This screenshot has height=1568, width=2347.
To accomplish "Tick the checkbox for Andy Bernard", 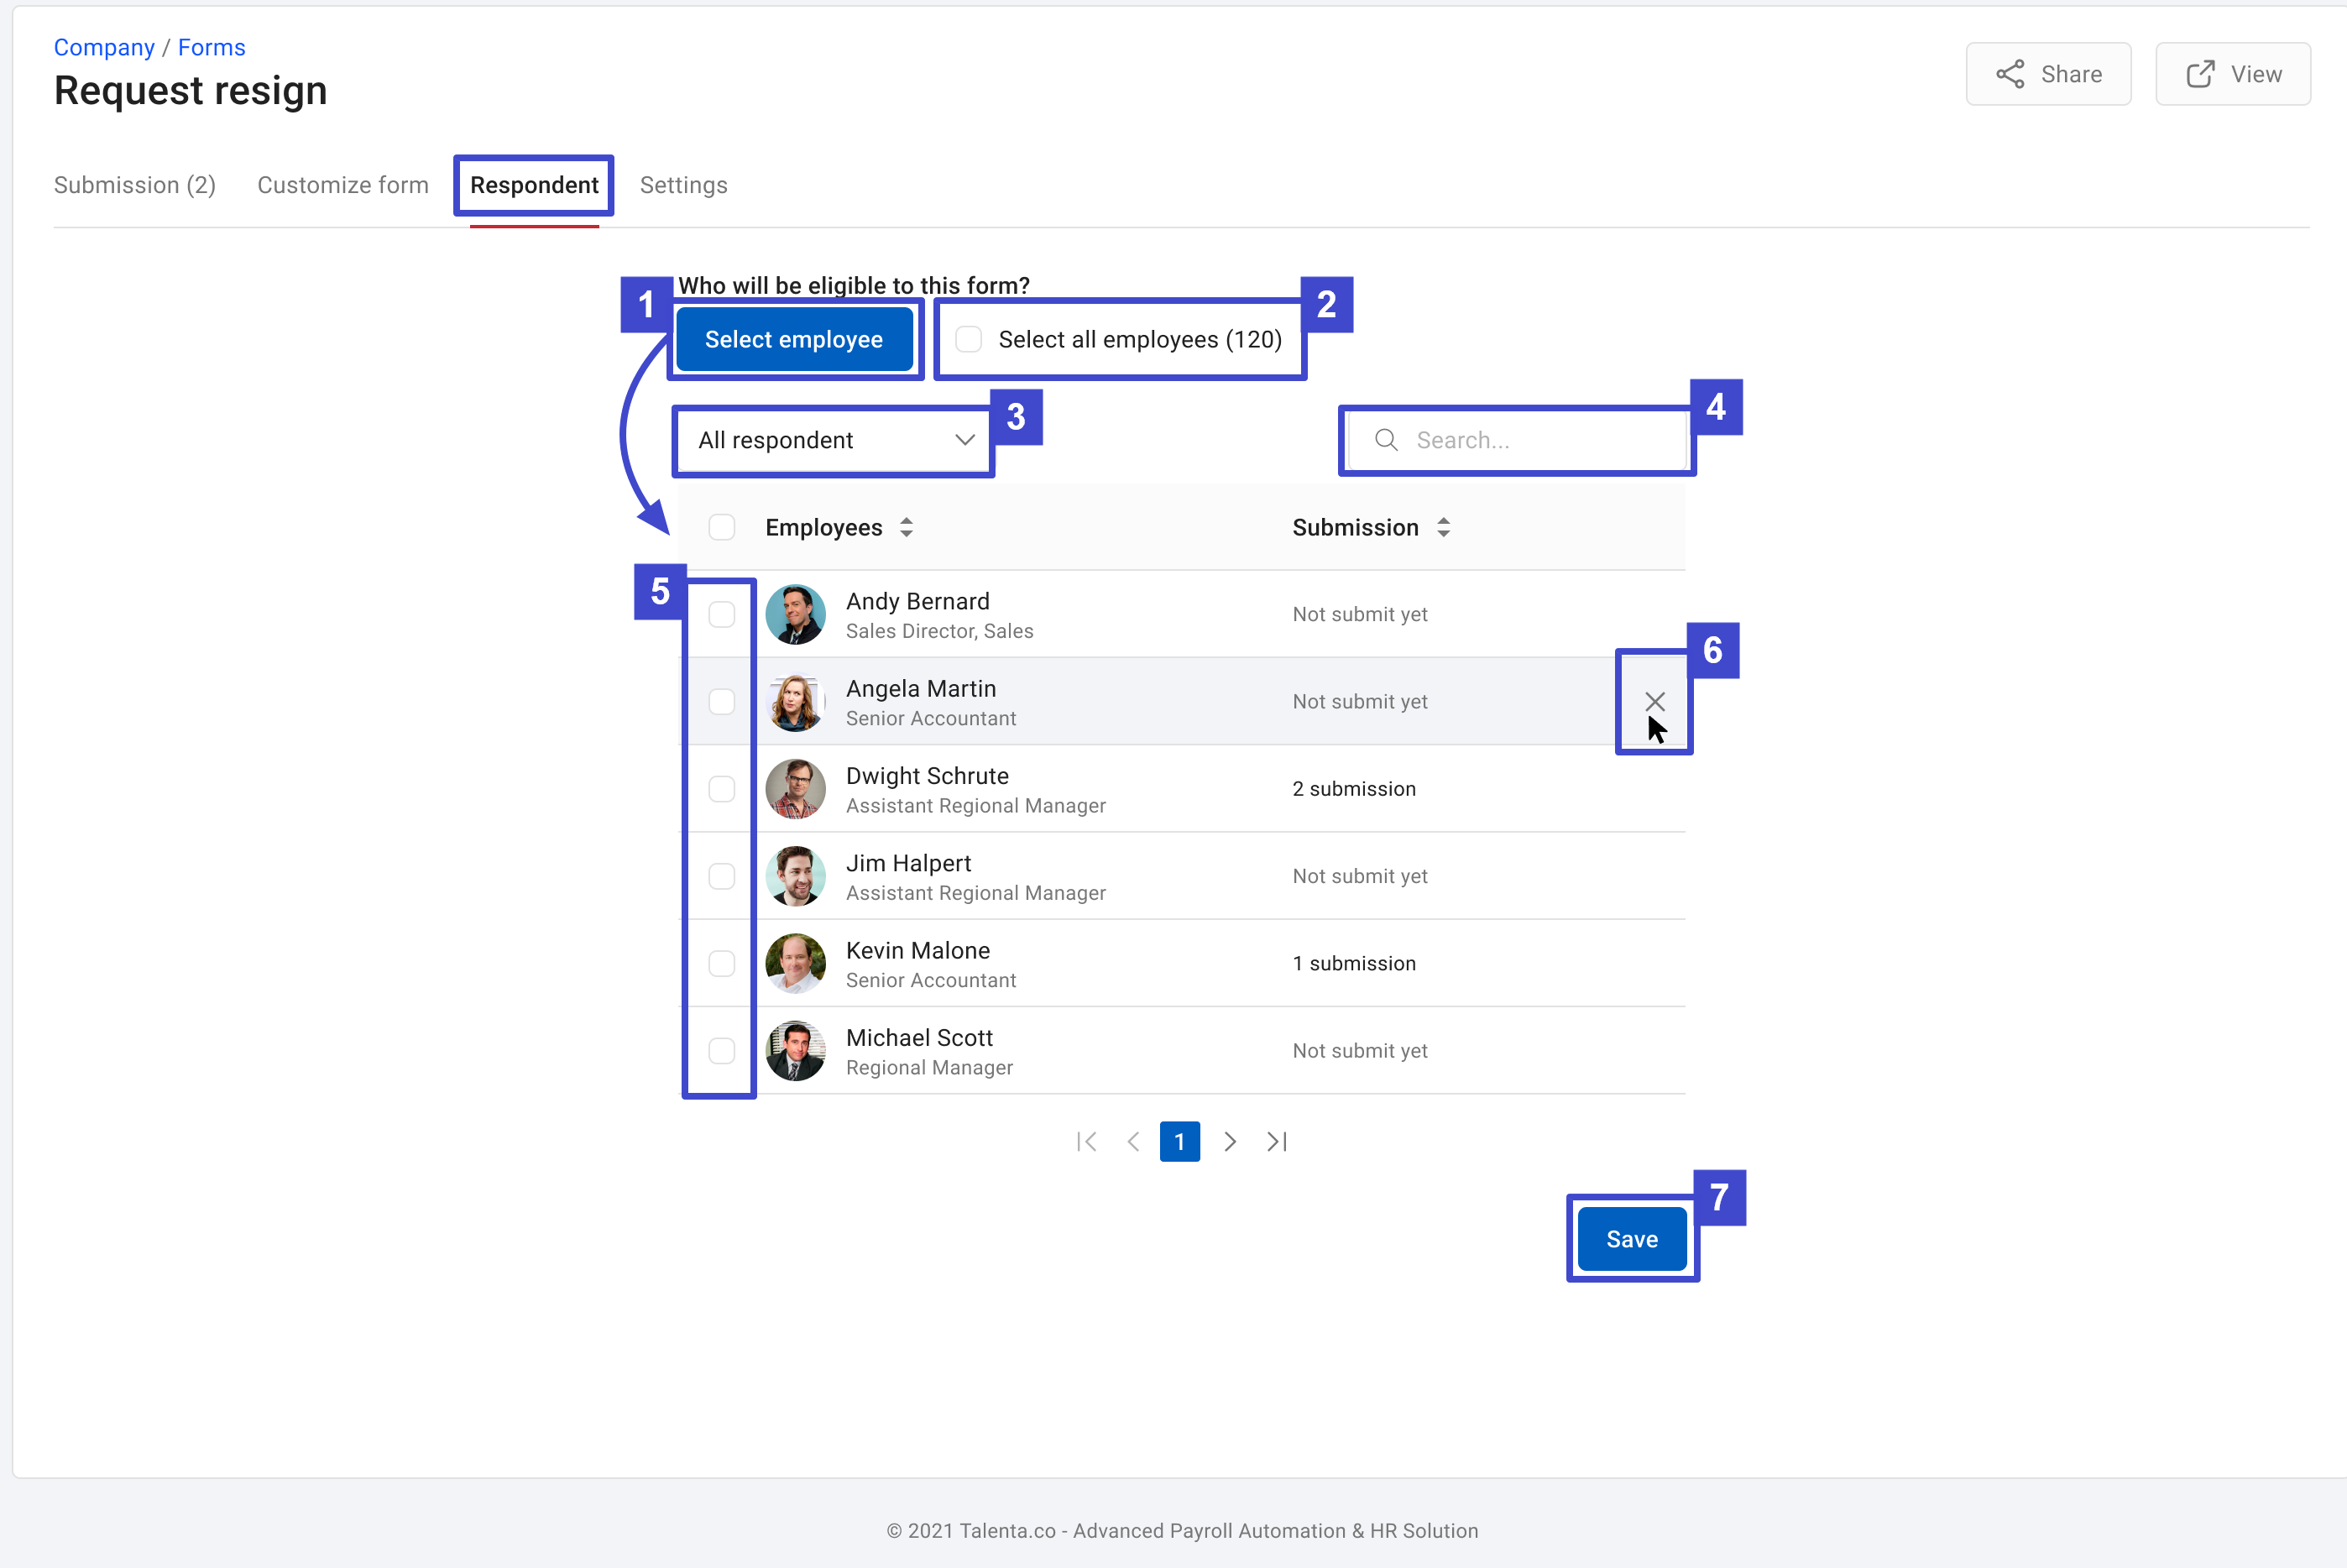I will coord(722,614).
